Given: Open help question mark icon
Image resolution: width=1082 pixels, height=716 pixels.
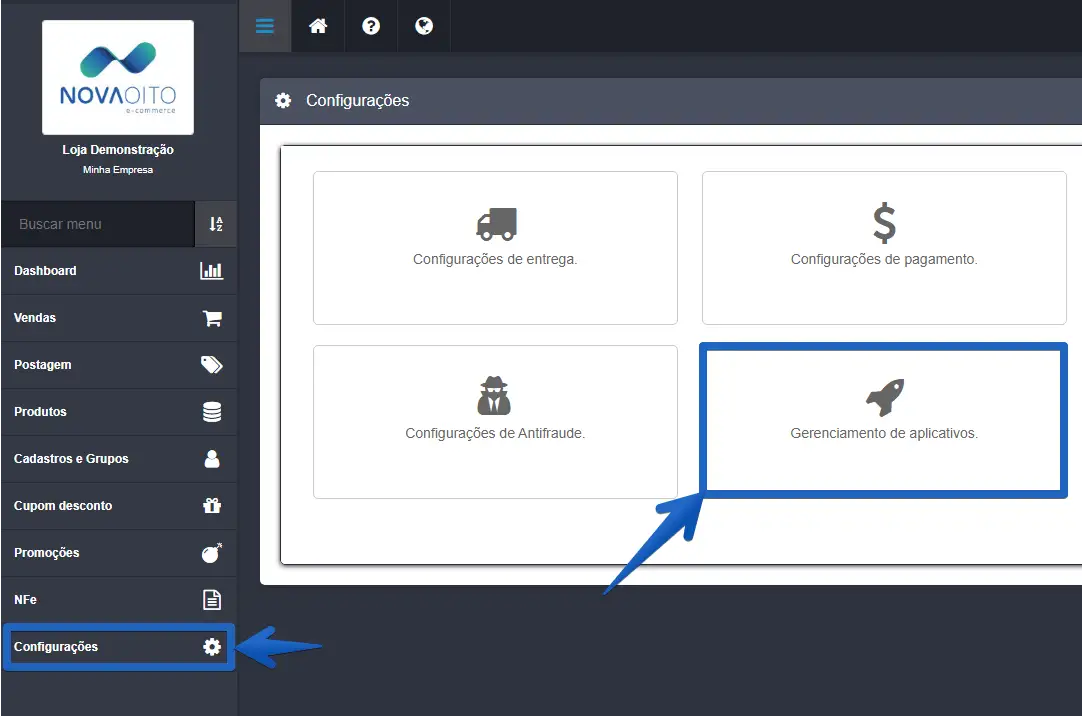Looking at the screenshot, I should pos(371,26).
